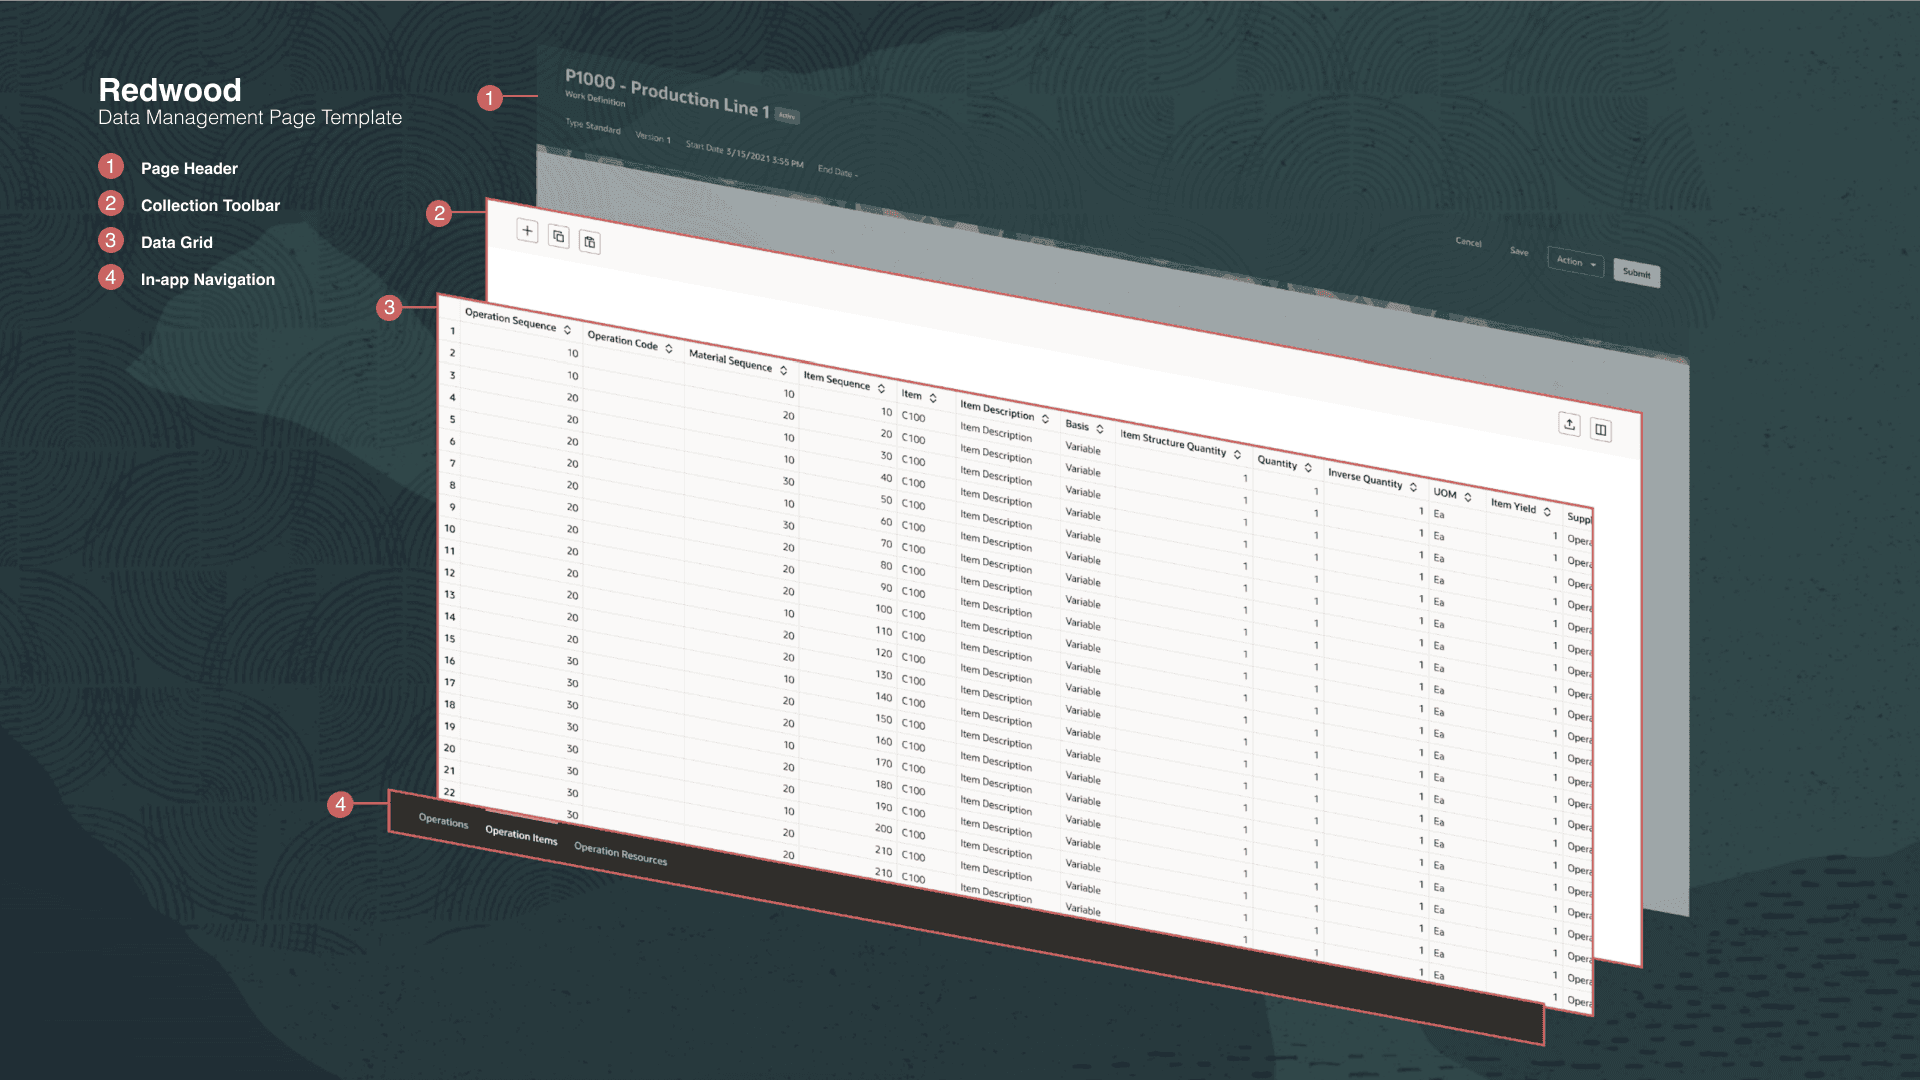Sort by the Operation Code column arrows
The width and height of the screenshot is (1920, 1080).
(x=669, y=348)
